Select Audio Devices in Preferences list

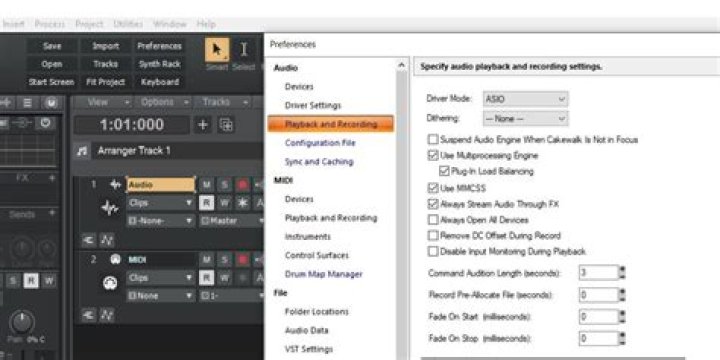[x=299, y=87]
